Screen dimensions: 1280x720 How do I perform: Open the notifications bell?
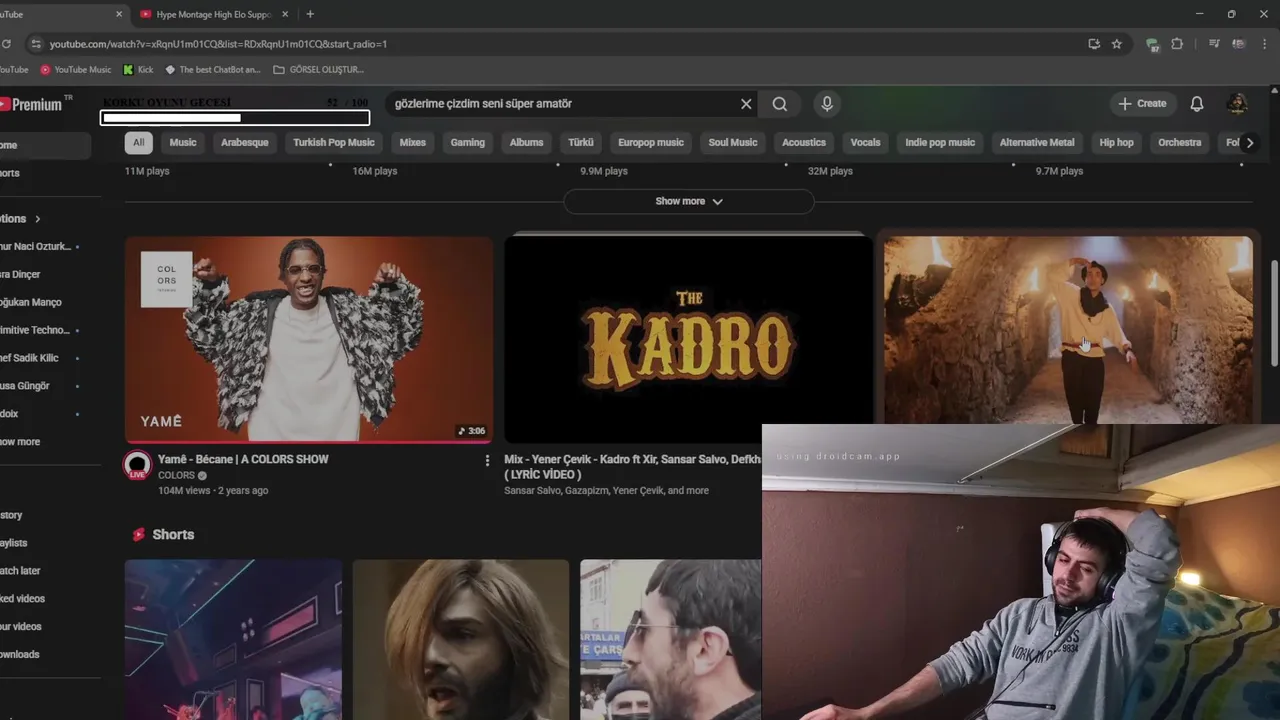tap(1197, 104)
